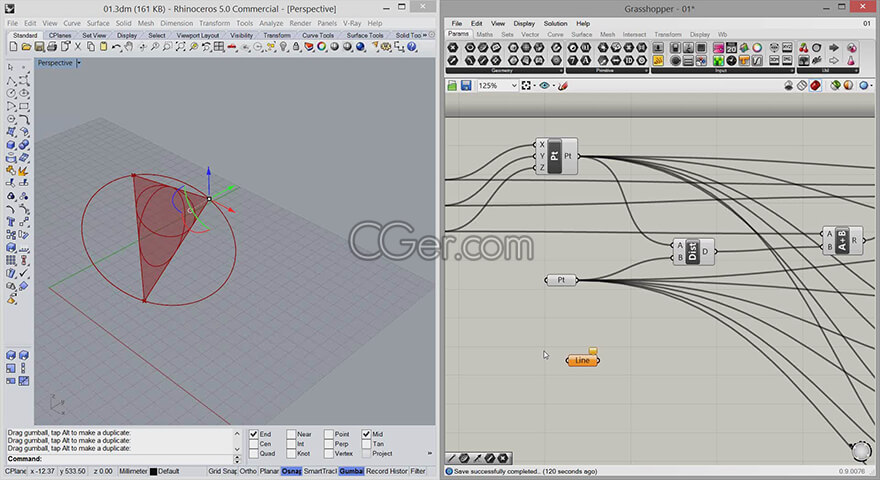Image resolution: width=880 pixels, height=480 pixels.
Task: Switch to the Curve Tools toolbar tab
Action: point(318,35)
